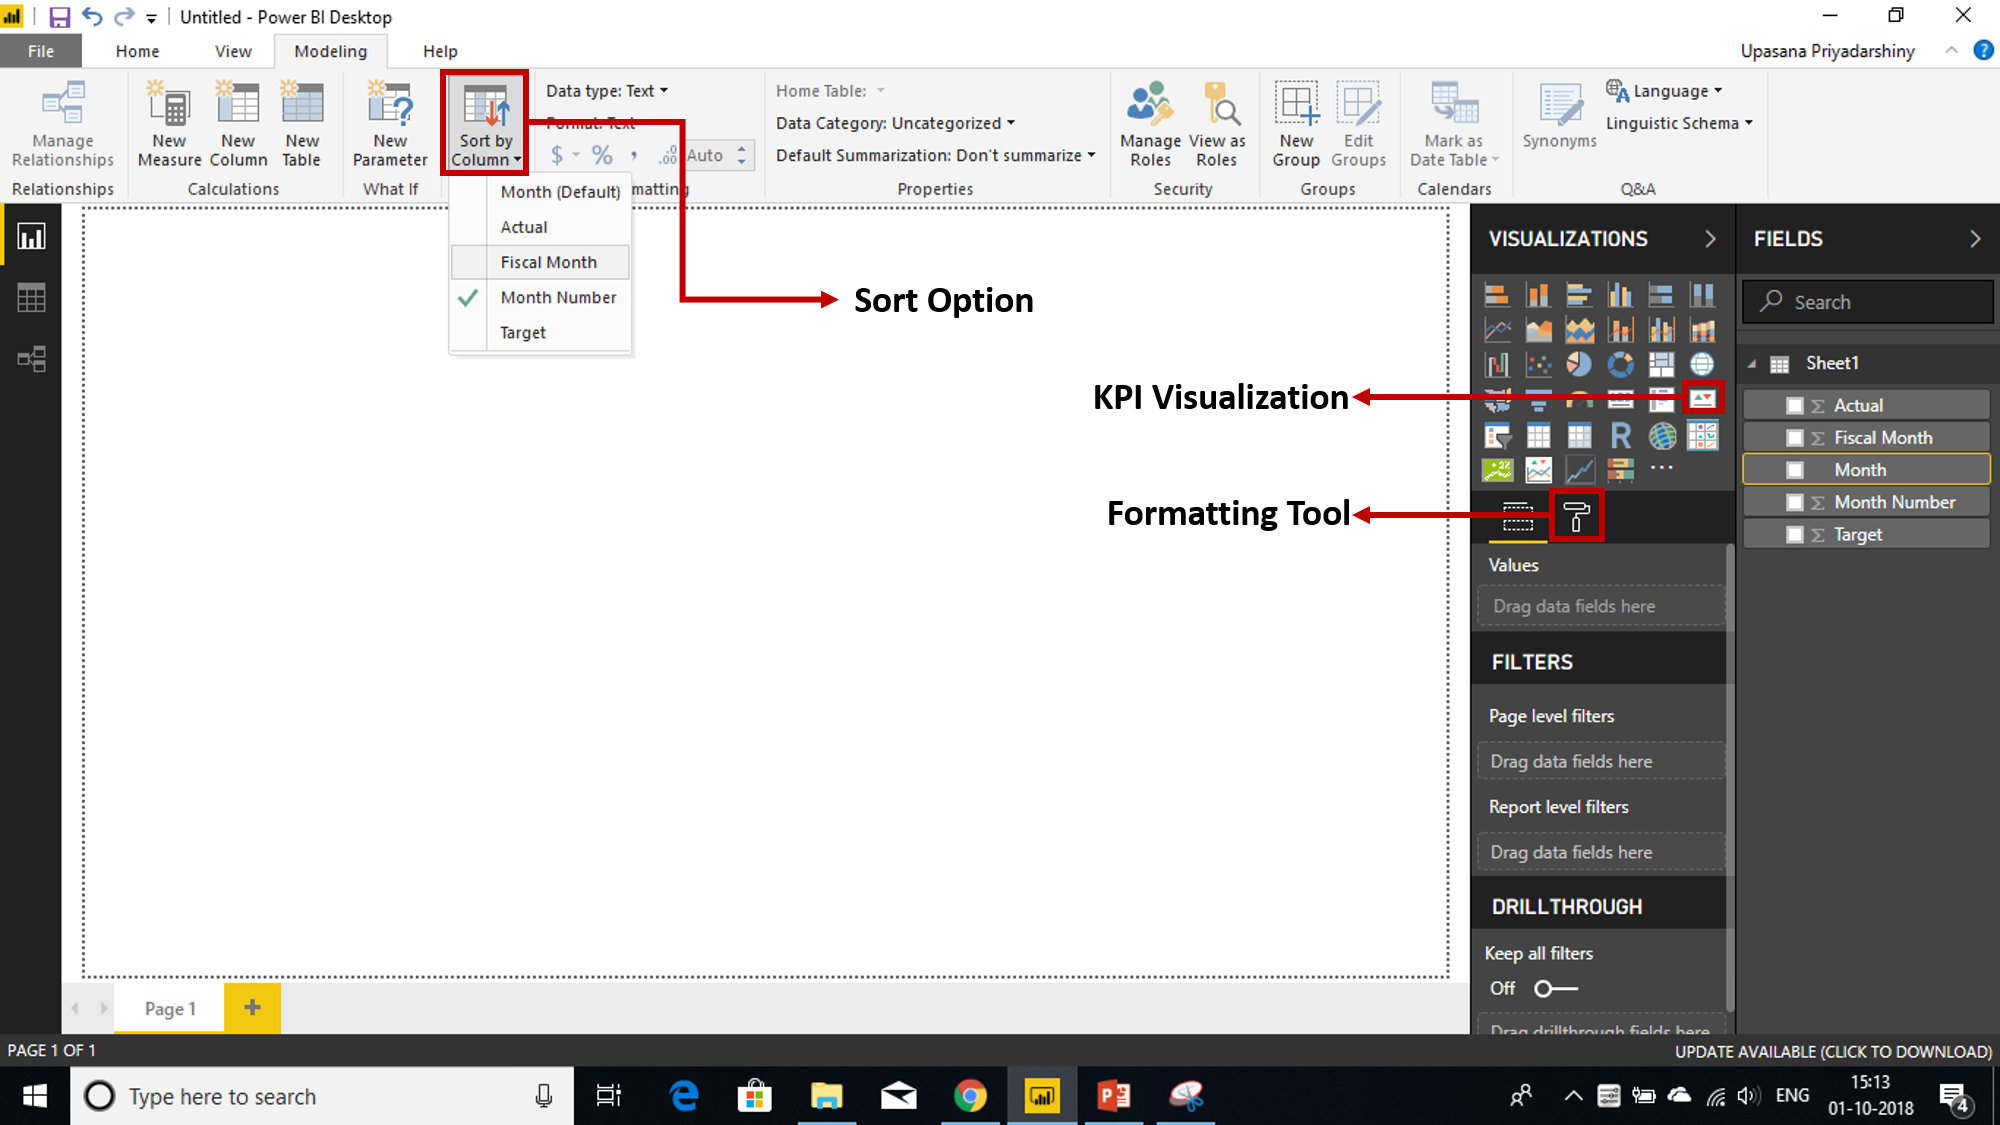Click the New Table button
This screenshot has width=2000, height=1125.
302,123
